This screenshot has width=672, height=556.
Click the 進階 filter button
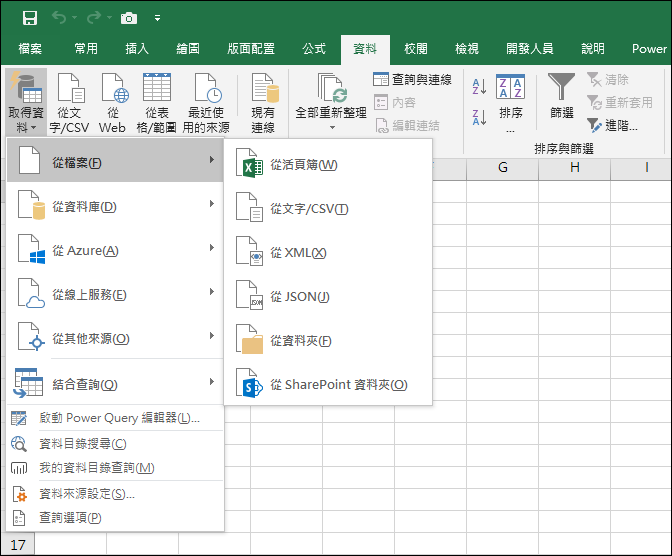(x=612, y=126)
